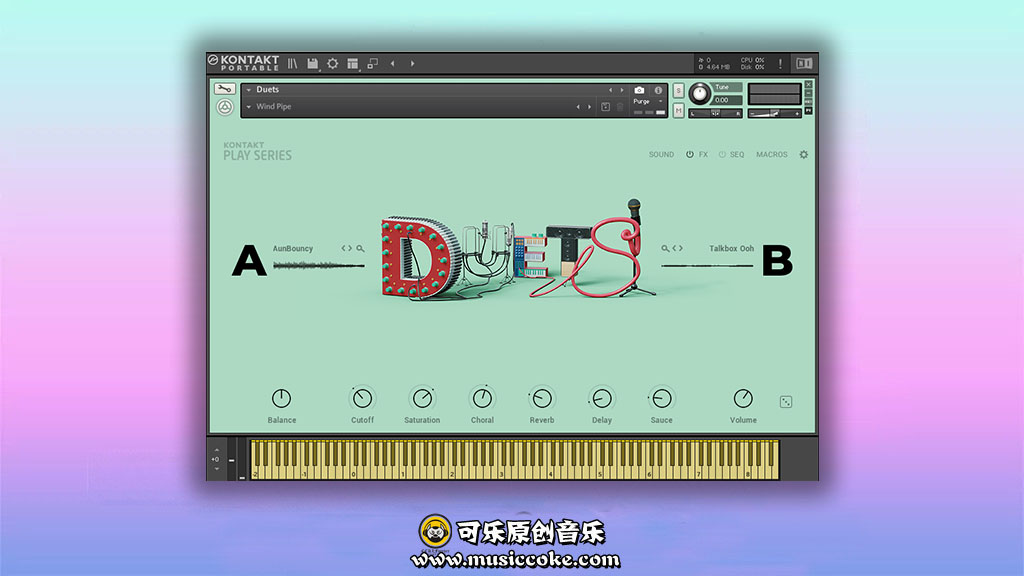Open Kontakt options gear icon
This screenshot has height=576, width=1024.
point(333,63)
